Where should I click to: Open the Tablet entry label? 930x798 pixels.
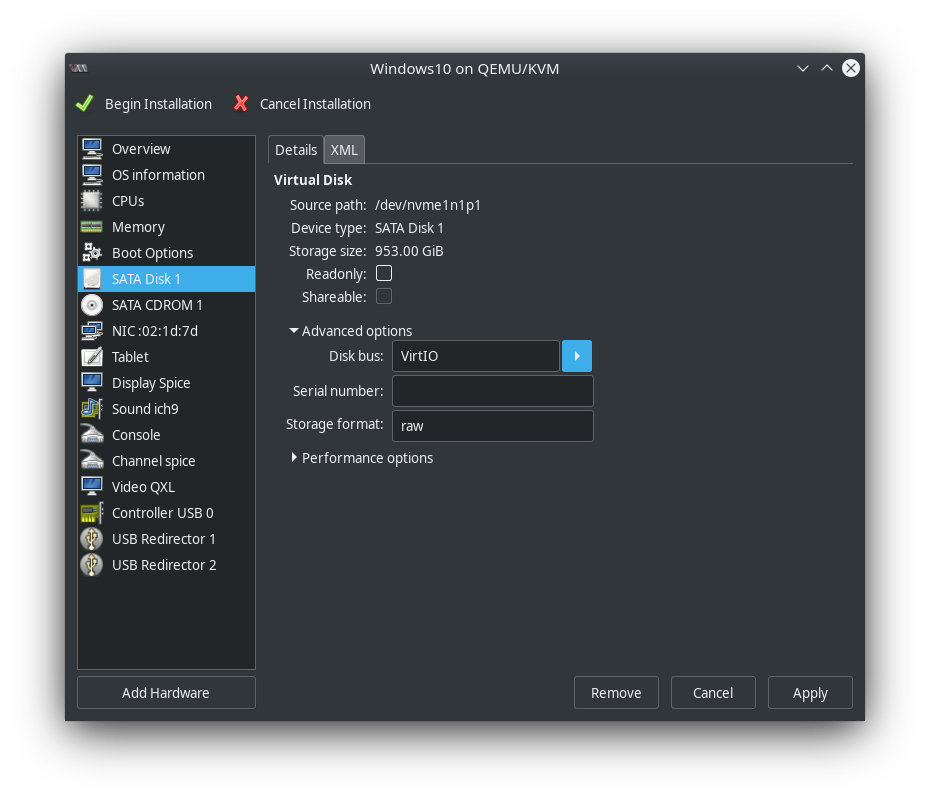130,357
